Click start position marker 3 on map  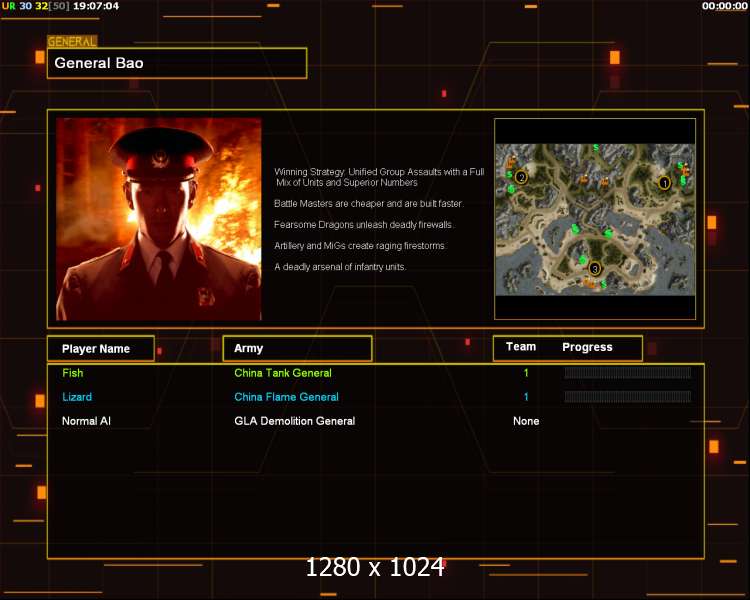coord(595,268)
